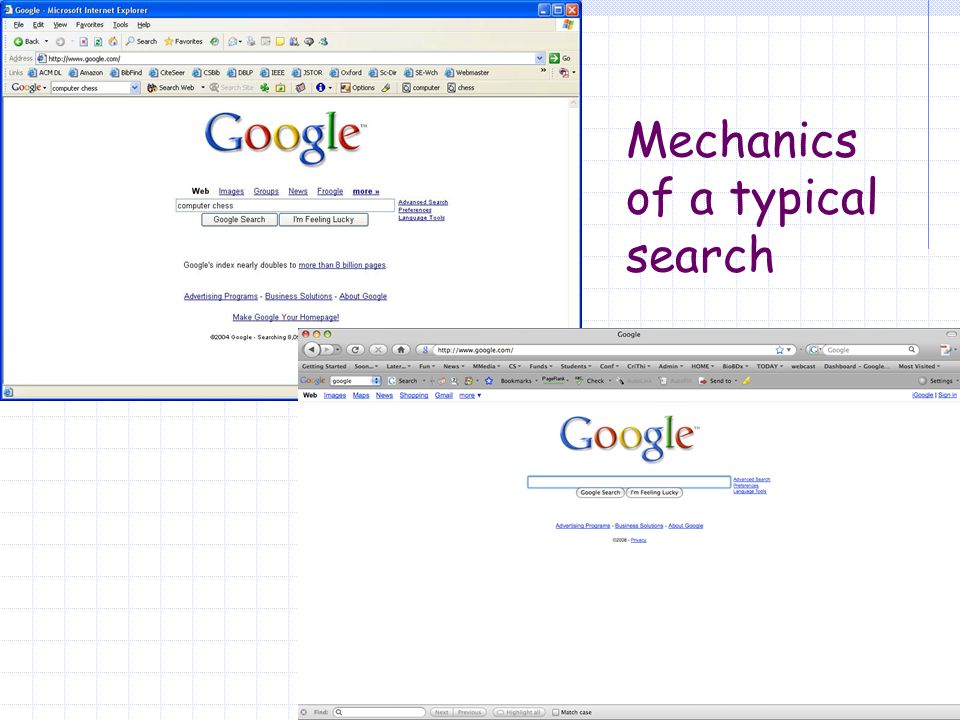
Task: Open the Tools menu in Internet Explorer
Action: 120,24
